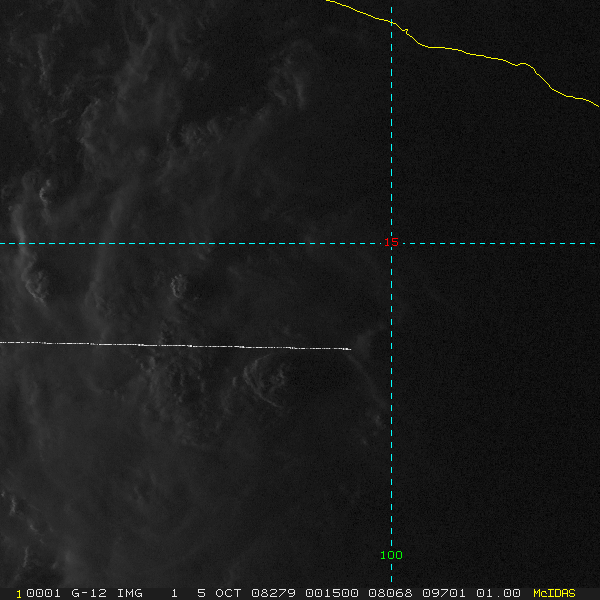Click the vertical dashed line crossing the coastline
This screenshot has height=600, width=600.
pyautogui.click(x=391, y=22)
